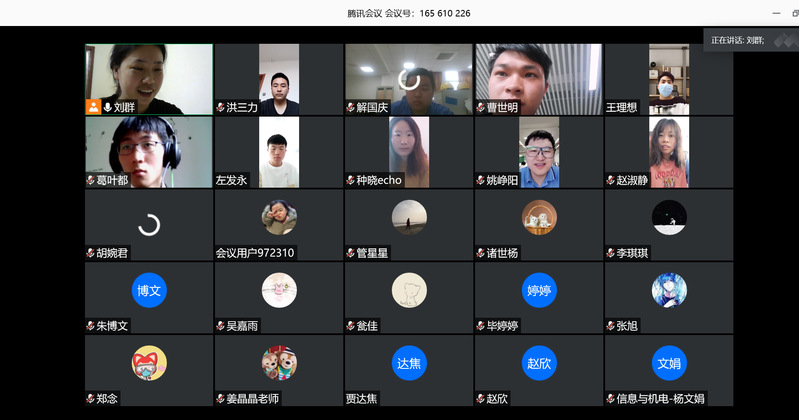The image size is (799, 420).
Task: Click the host badge icon beside 刘群
Action: [93, 107]
